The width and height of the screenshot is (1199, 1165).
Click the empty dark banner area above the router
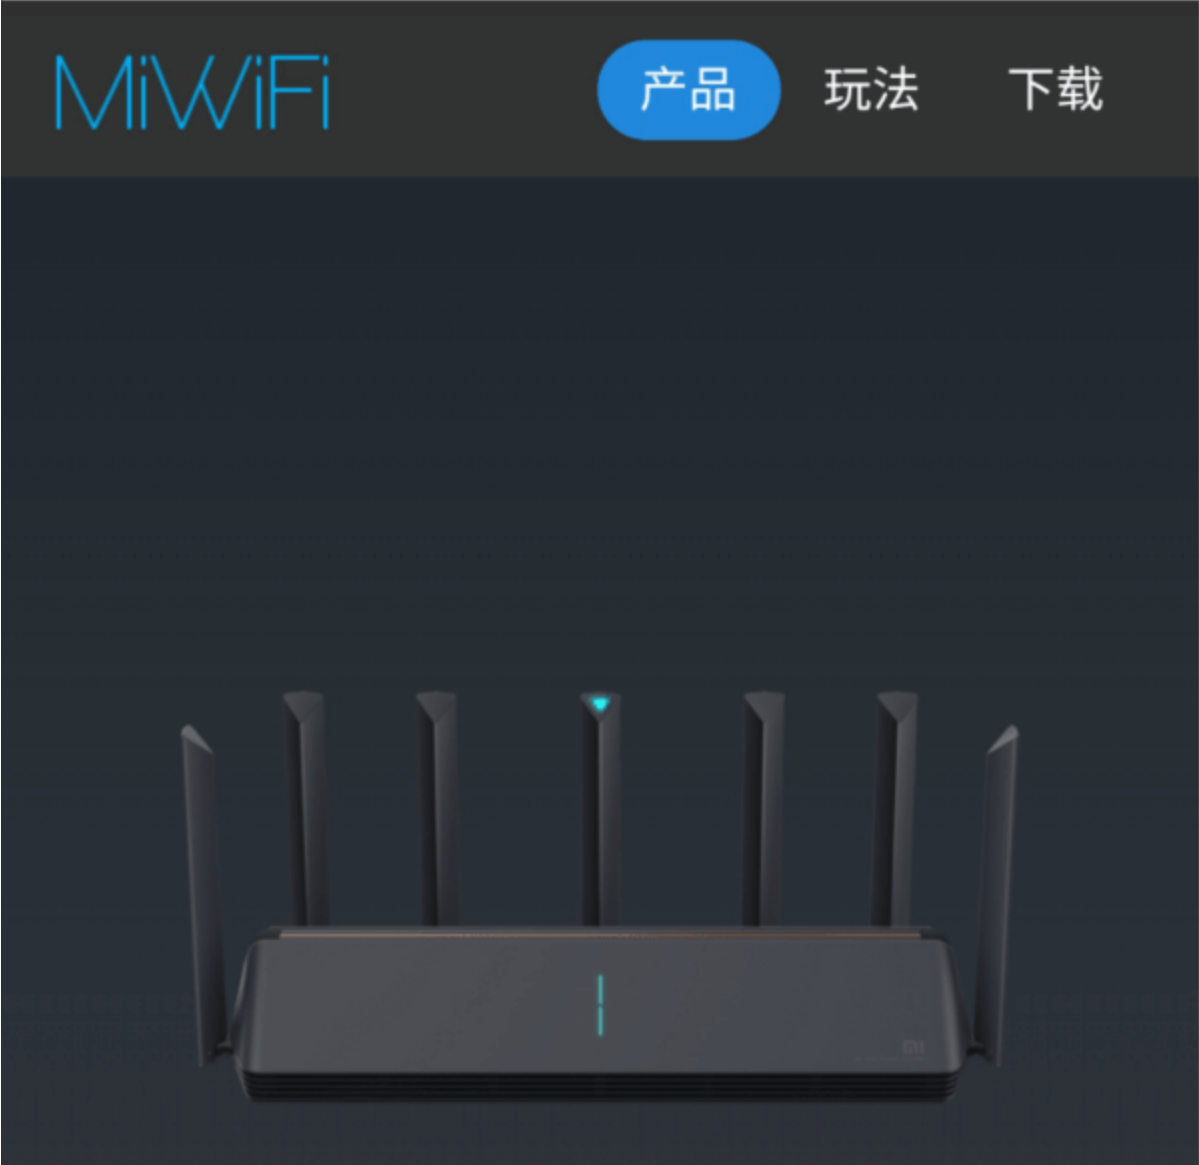pyautogui.click(x=600, y=428)
